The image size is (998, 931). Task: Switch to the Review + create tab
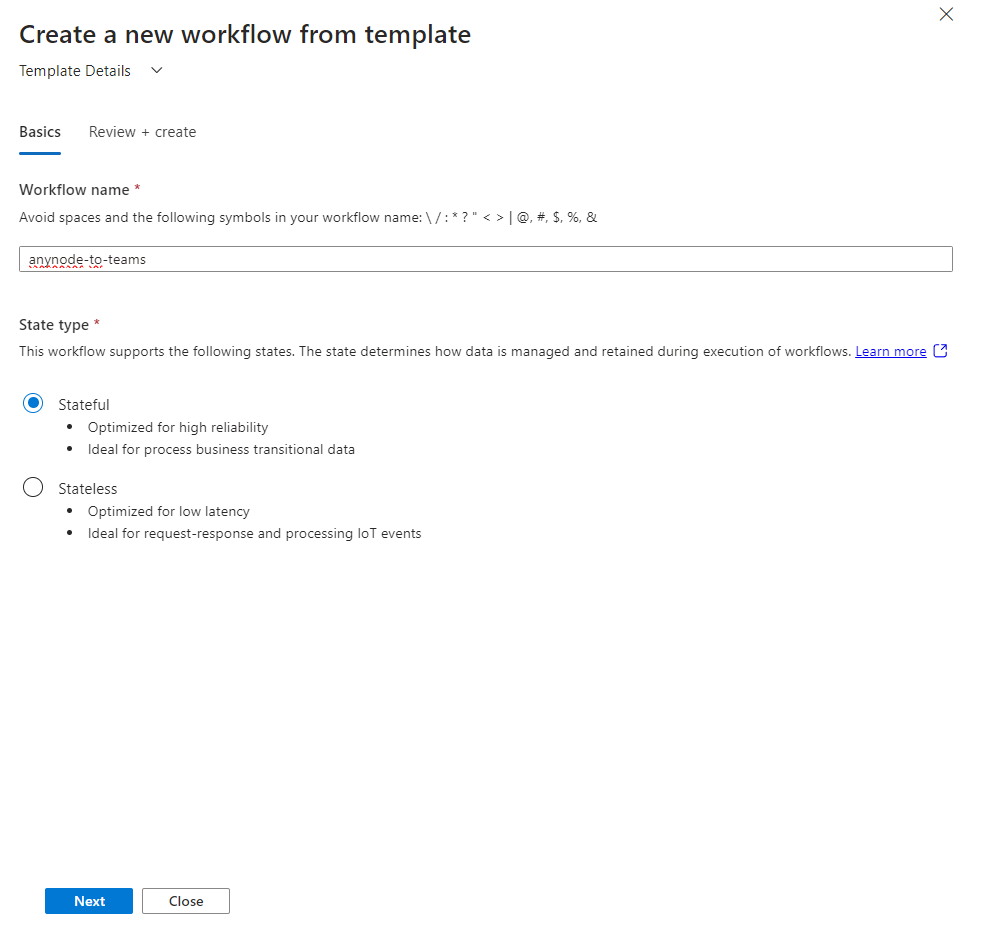[x=142, y=131]
